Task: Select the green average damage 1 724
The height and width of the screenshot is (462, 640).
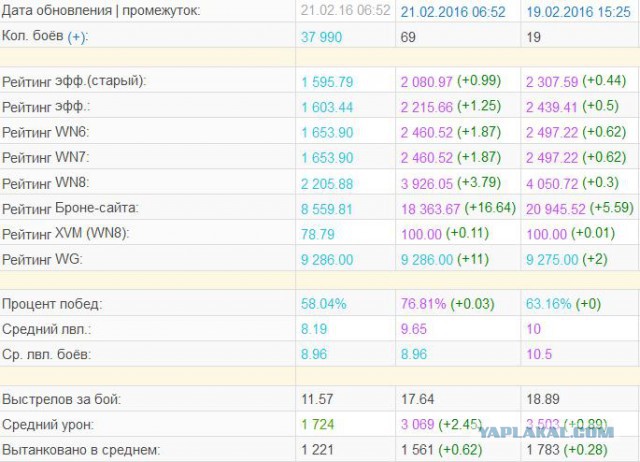Action: [x=318, y=425]
